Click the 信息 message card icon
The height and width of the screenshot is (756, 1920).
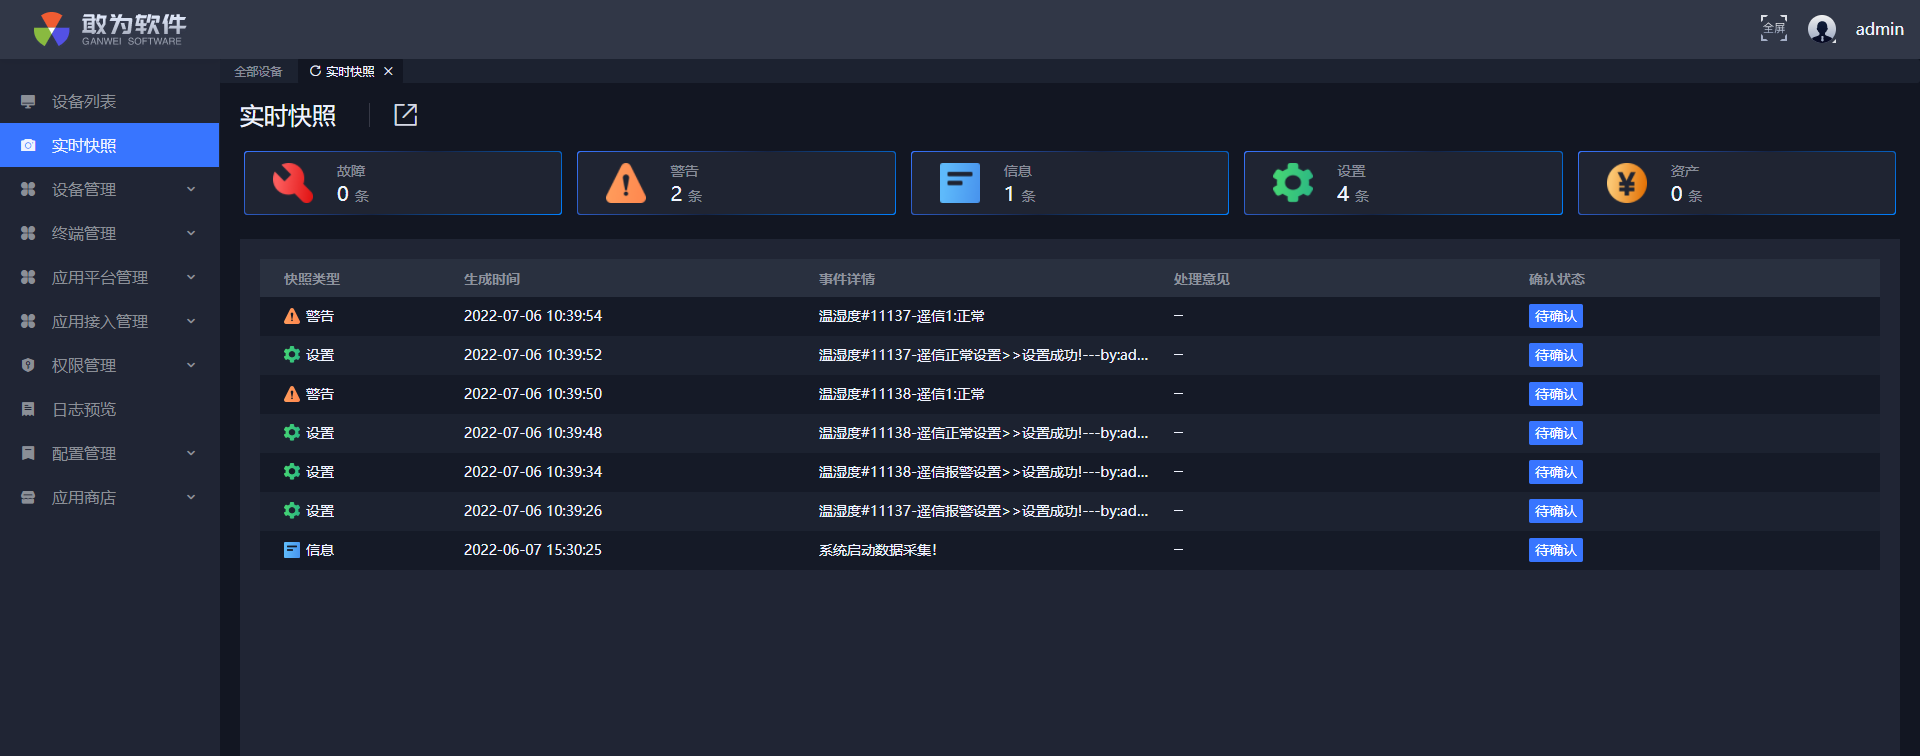click(960, 183)
